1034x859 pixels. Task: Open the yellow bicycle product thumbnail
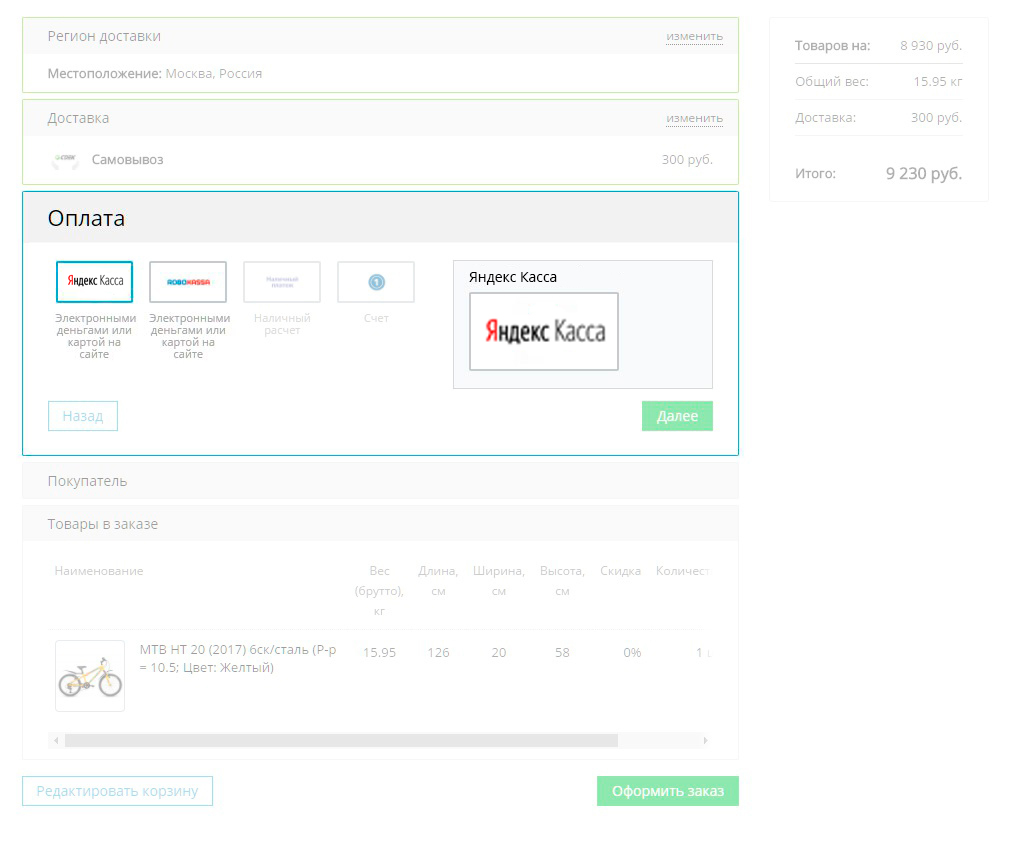90,676
